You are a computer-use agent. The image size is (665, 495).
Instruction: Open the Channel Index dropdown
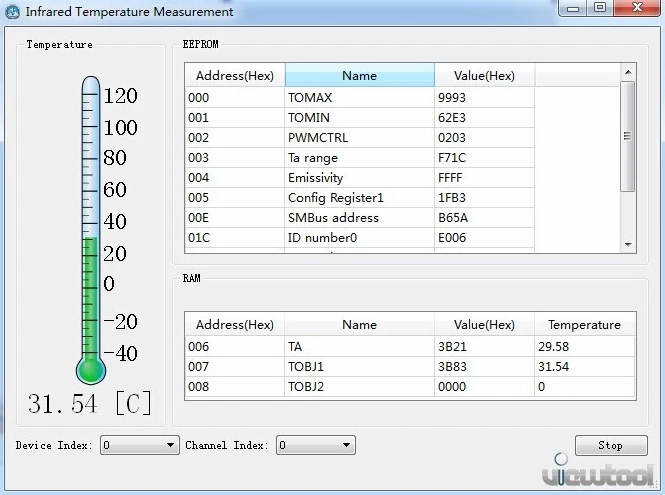(x=316, y=445)
